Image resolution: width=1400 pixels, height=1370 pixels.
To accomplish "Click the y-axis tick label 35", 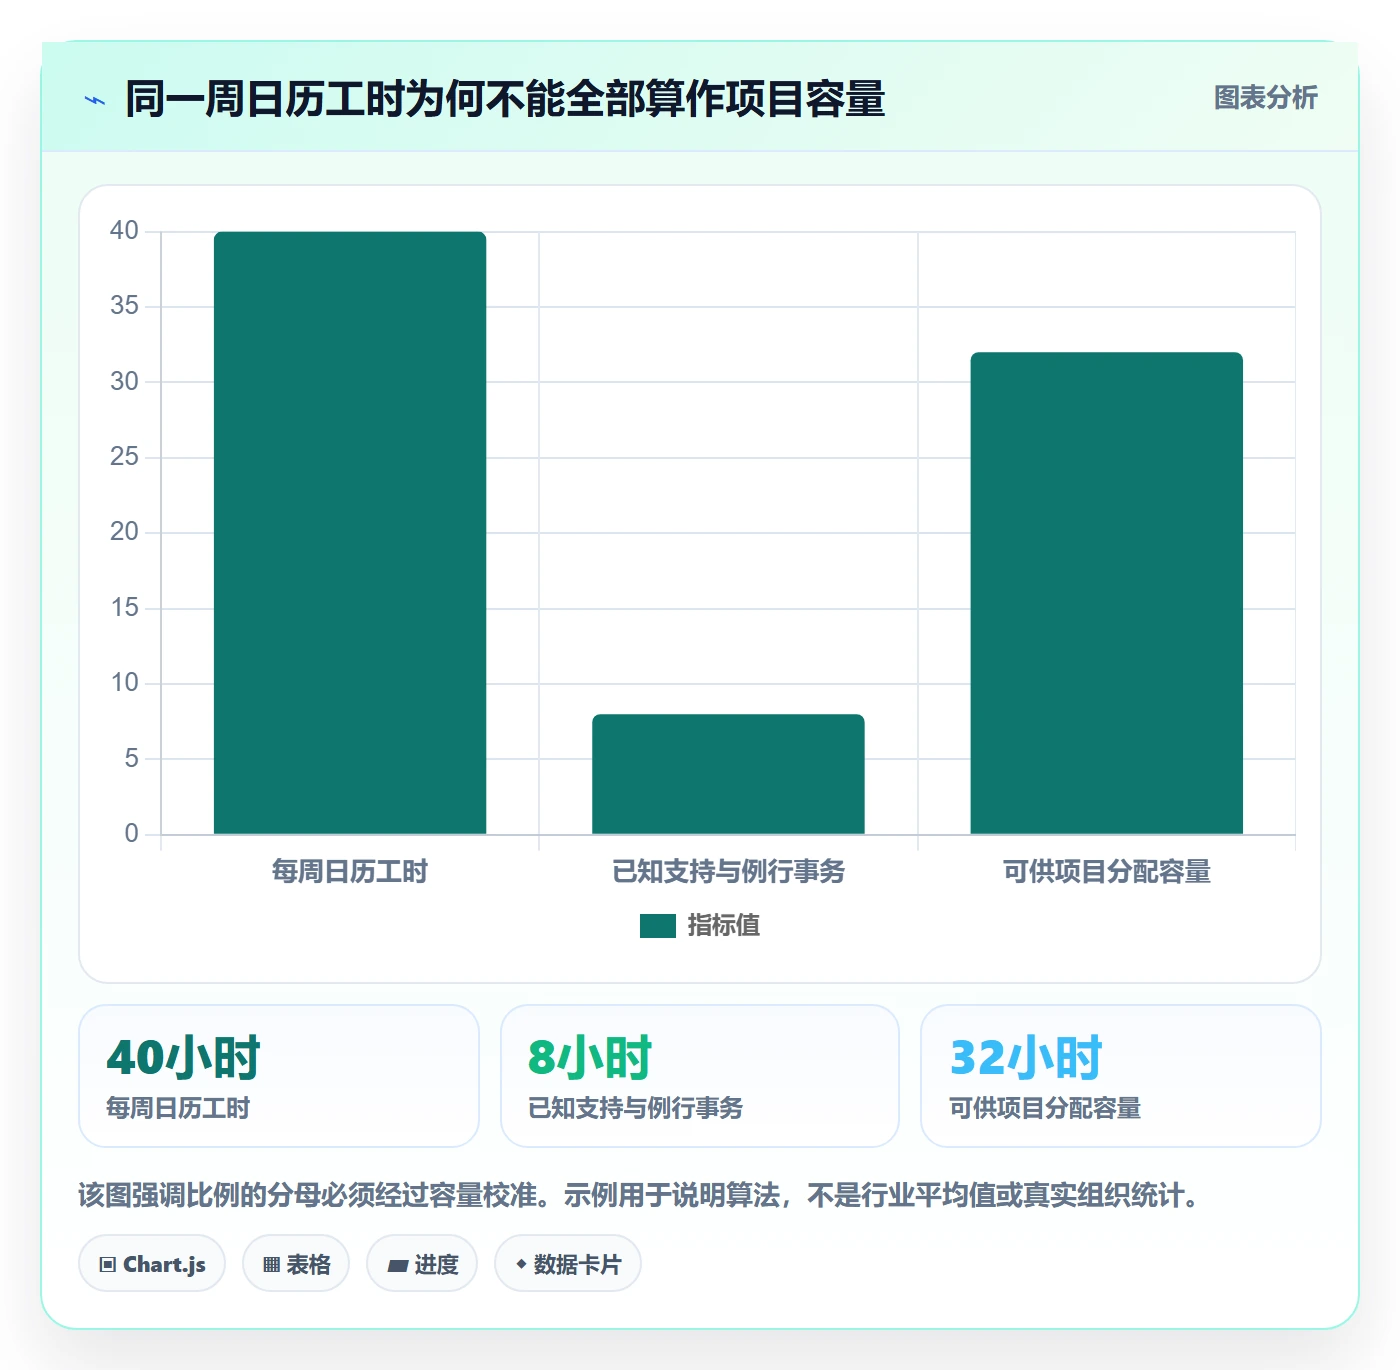I will (x=124, y=306).
